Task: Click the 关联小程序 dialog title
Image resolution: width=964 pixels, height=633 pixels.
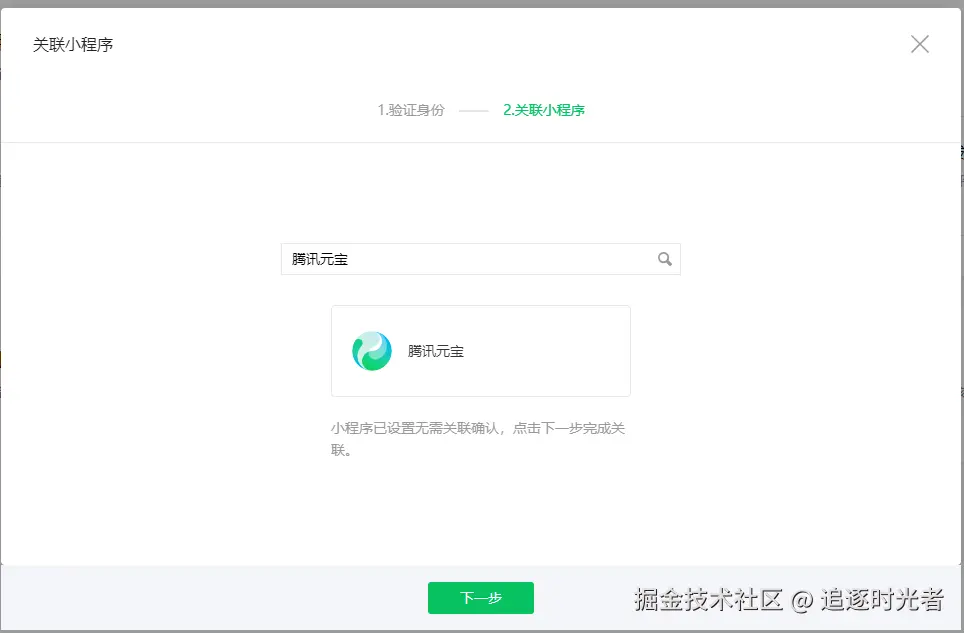Action: 73,45
